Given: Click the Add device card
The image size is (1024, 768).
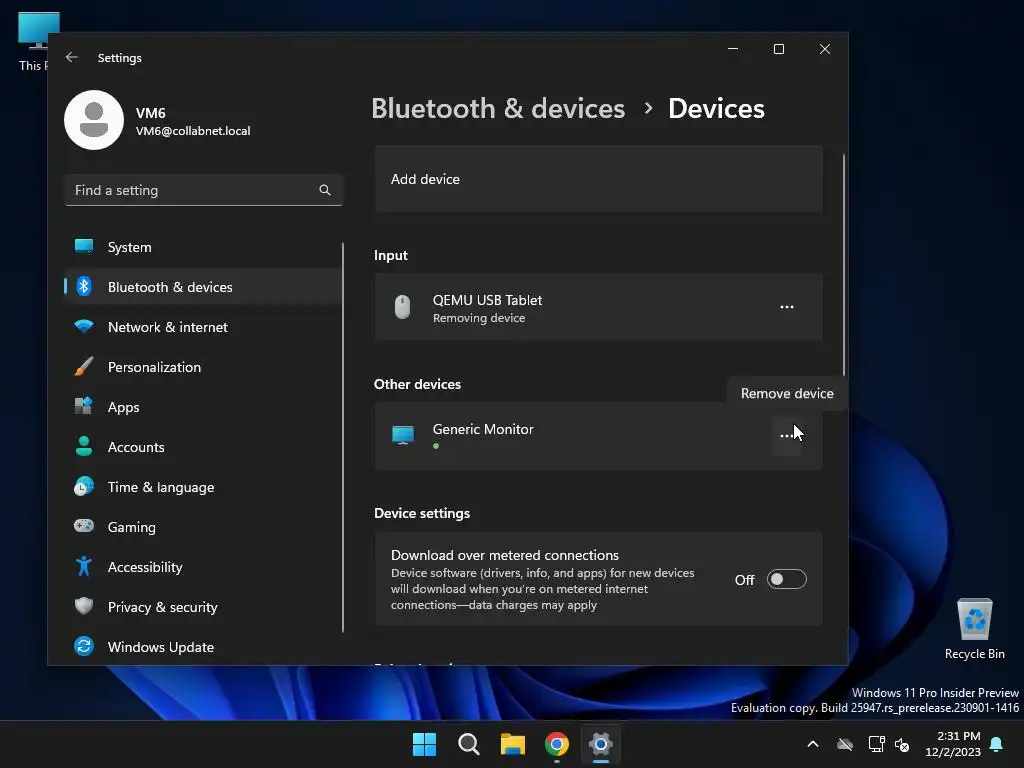Looking at the screenshot, I should click(598, 179).
